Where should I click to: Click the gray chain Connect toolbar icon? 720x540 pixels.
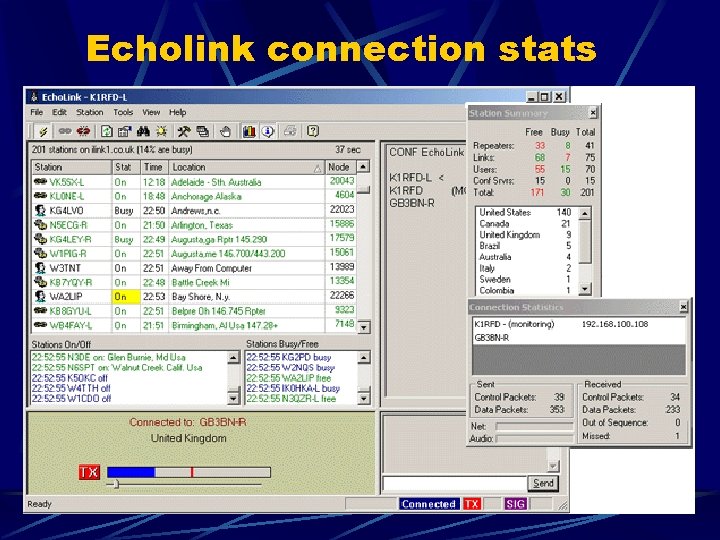65,132
